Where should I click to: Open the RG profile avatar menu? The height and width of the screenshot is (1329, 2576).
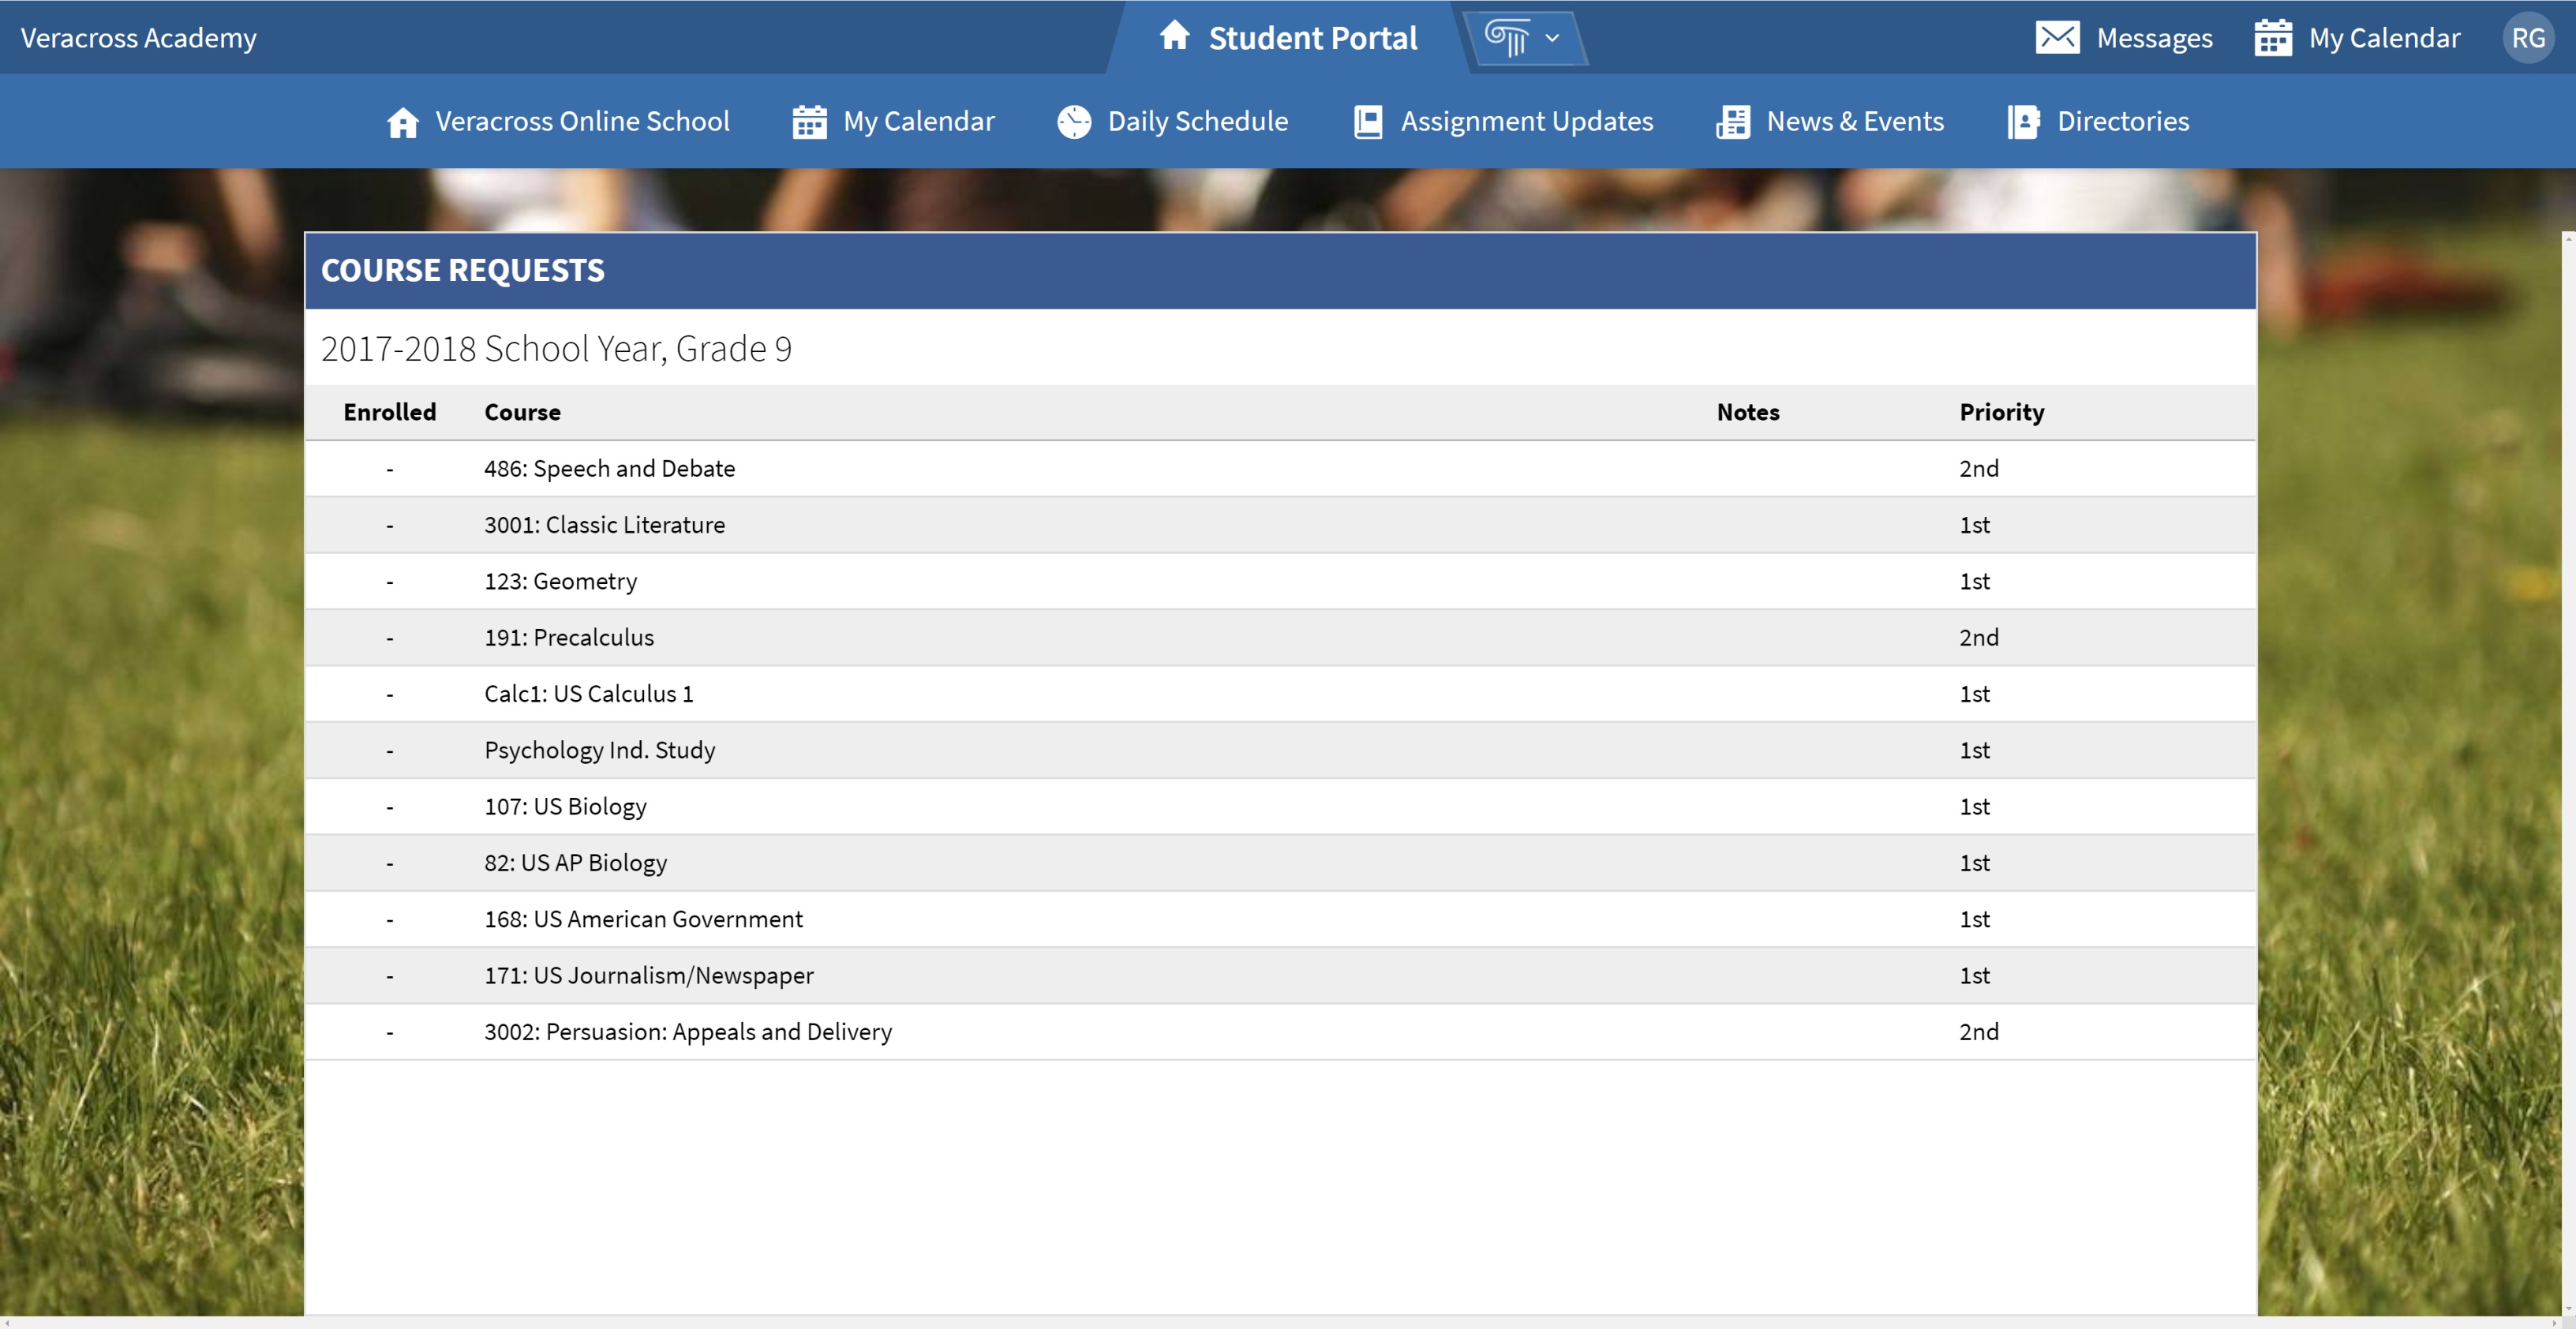pyautogui.click(x=2528, y=37)
